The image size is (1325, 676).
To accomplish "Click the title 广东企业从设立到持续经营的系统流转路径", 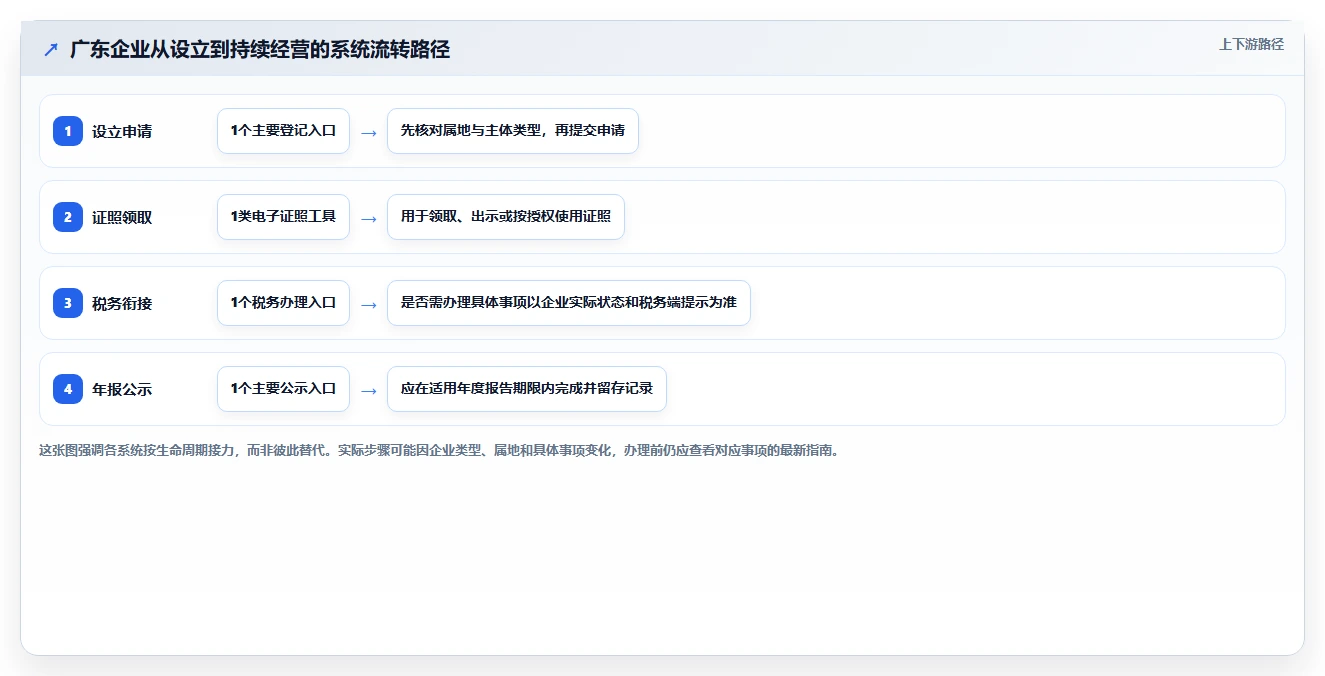I will point(260,49).
